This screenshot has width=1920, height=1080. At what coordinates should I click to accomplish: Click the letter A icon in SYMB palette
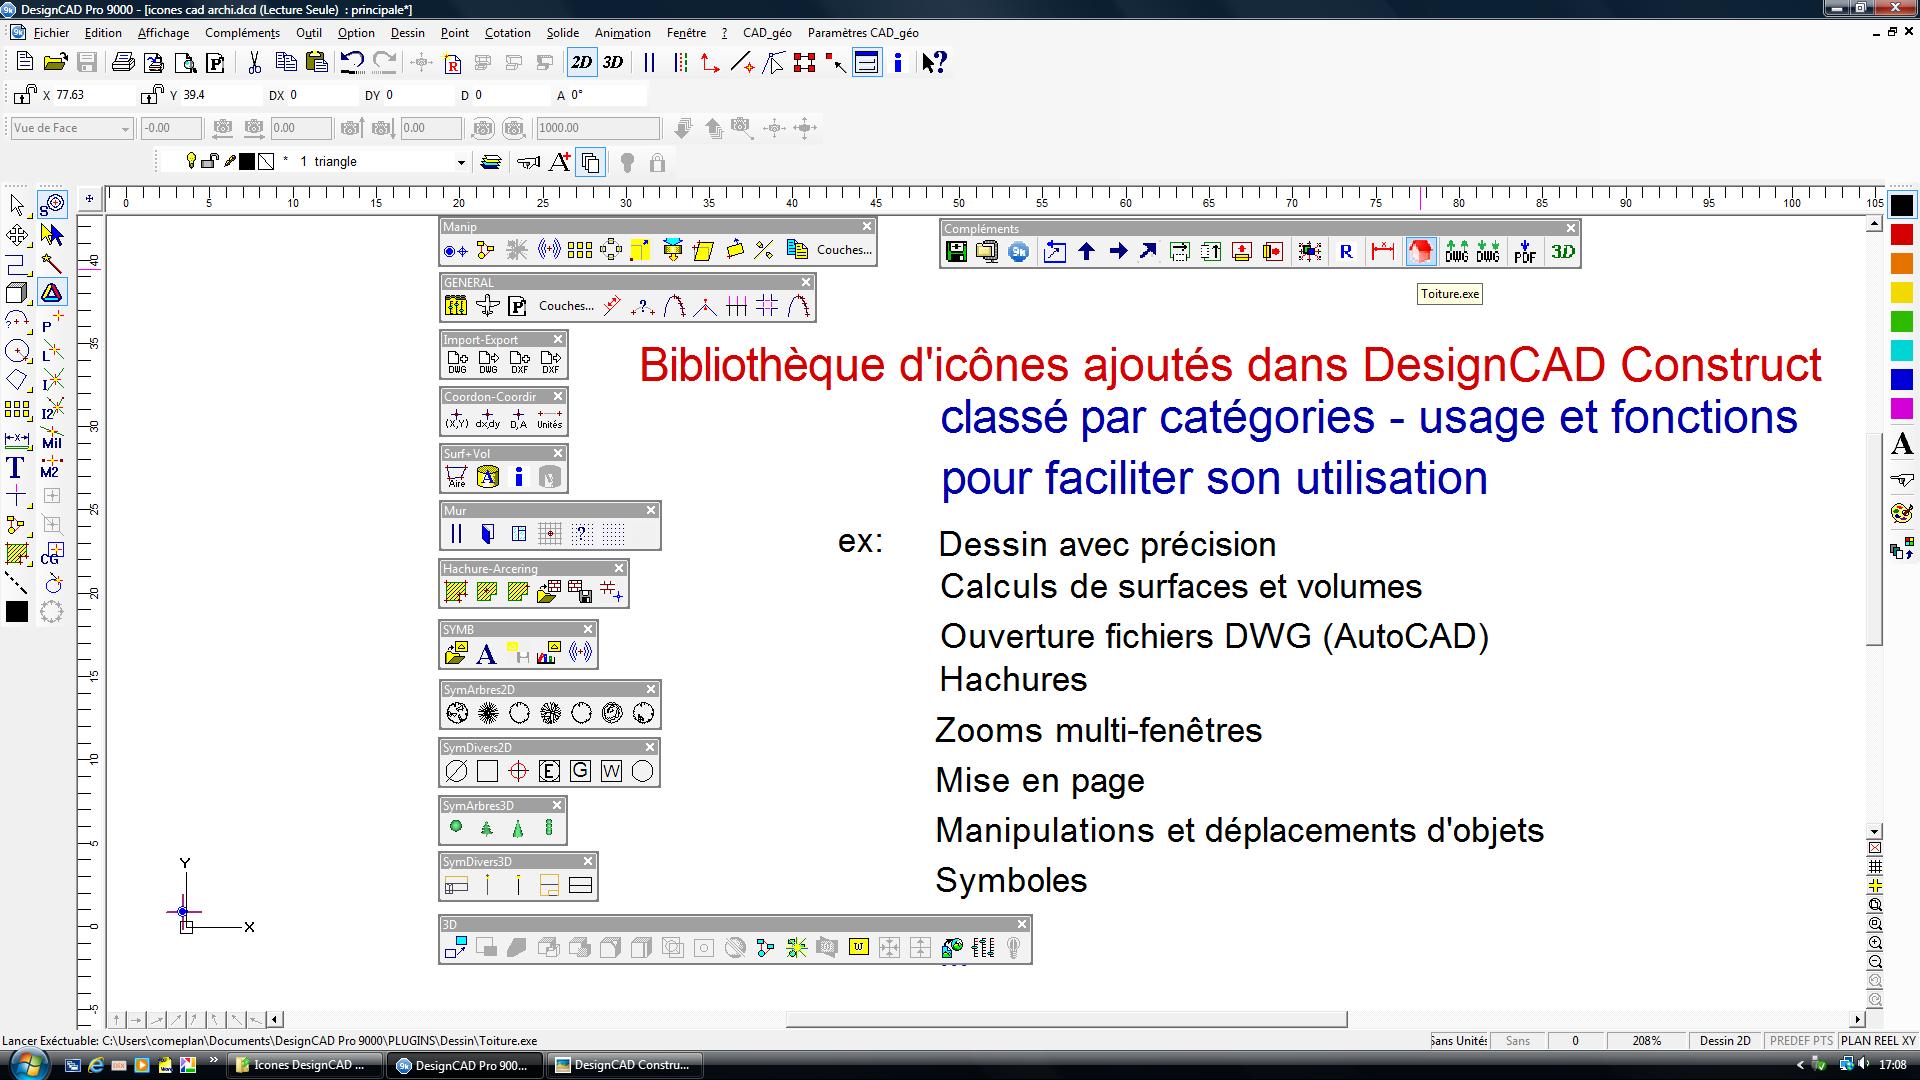click(486, 654)
